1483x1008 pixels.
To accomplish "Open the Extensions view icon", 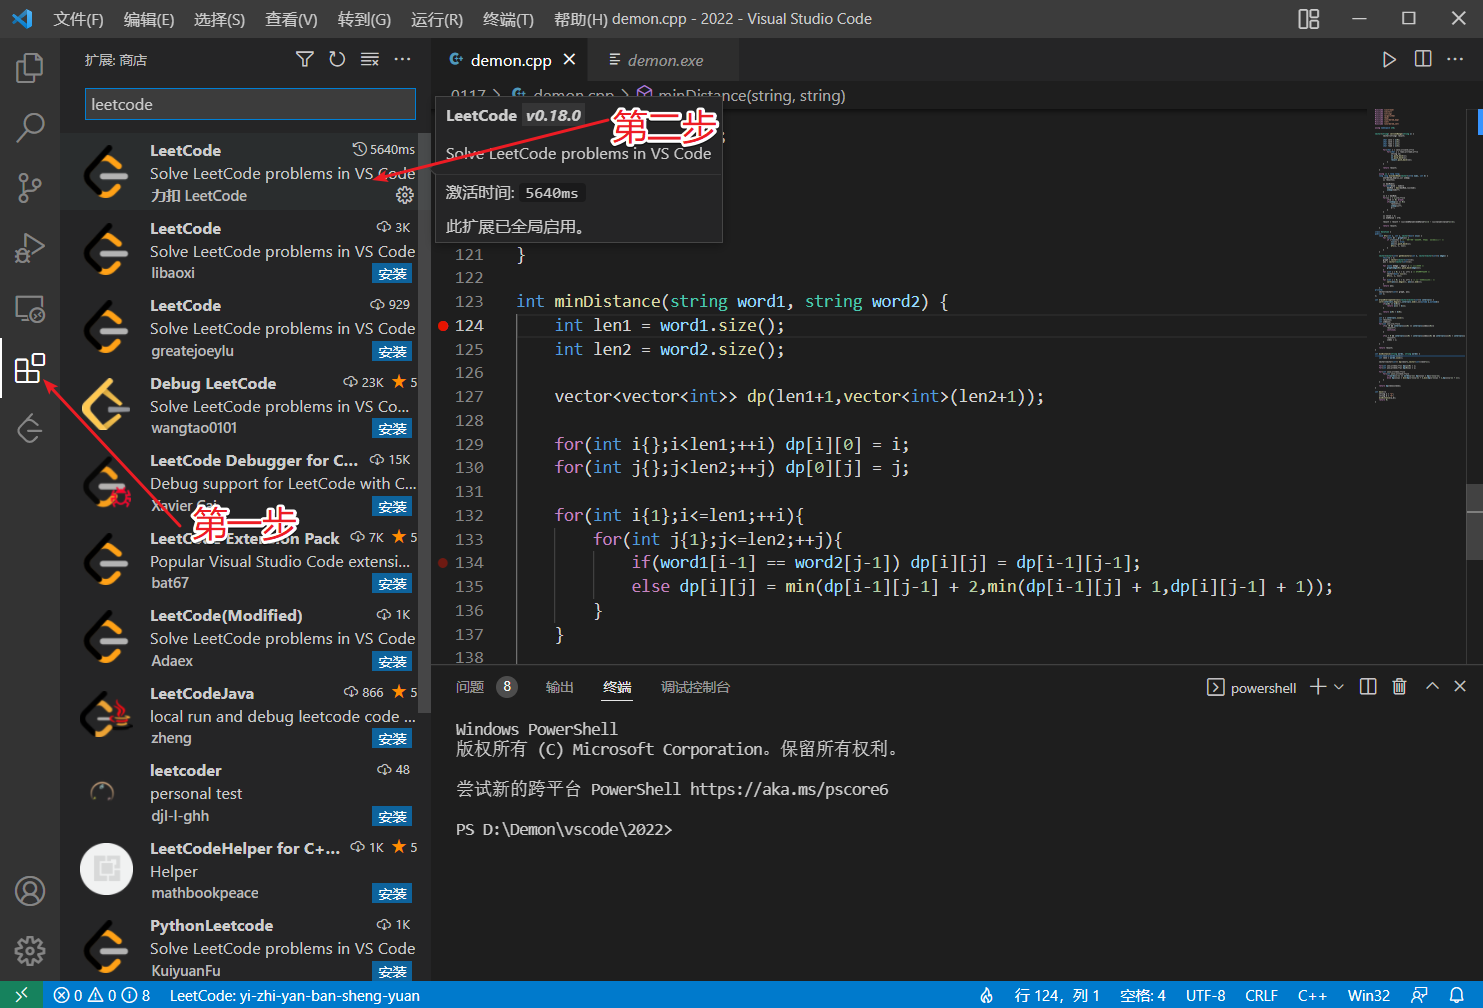I will tap(30, 368).
